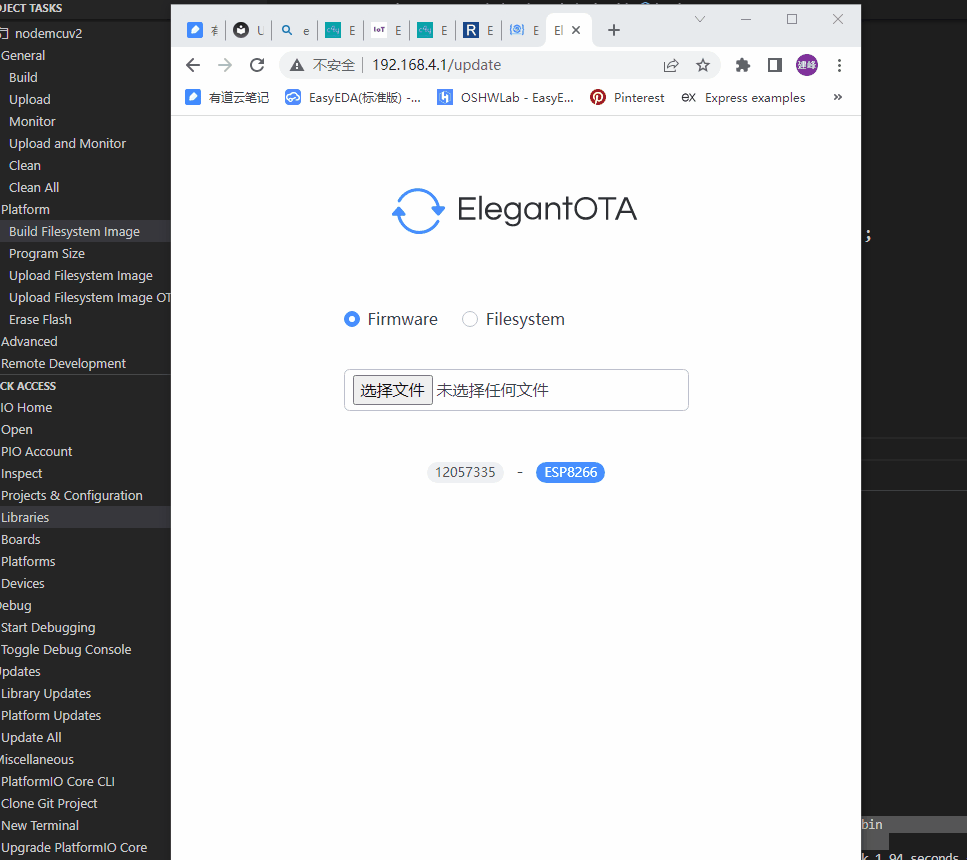Click Start Debugging
Viewport: 967px width, 860px height.
[x=48, y=627]
